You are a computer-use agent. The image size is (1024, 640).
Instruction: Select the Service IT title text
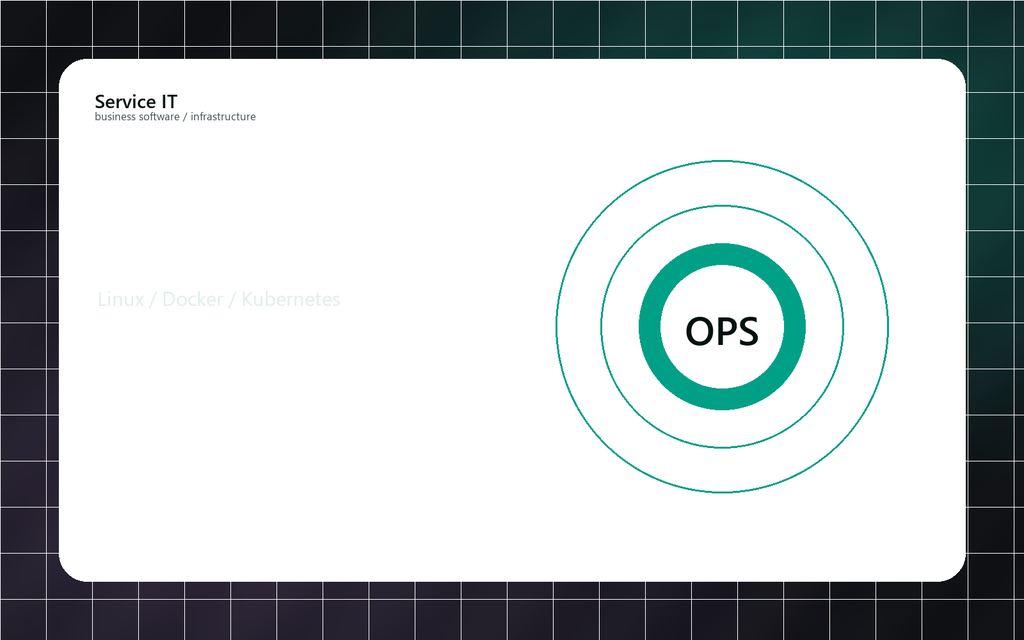135,101
